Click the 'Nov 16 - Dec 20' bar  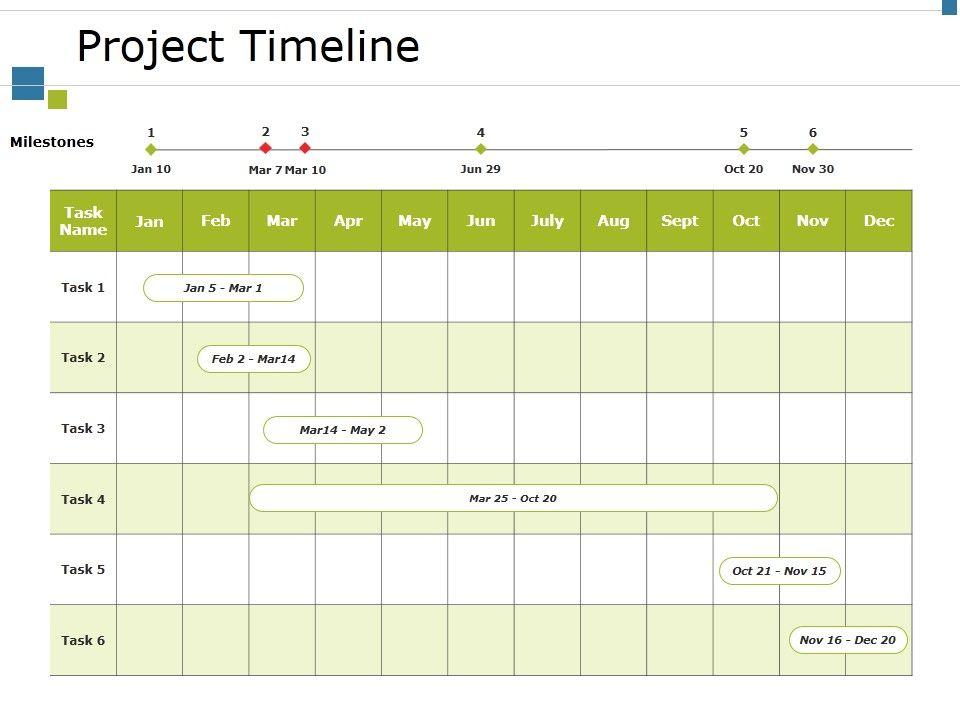pyautogui.click(x=848, y=640)
